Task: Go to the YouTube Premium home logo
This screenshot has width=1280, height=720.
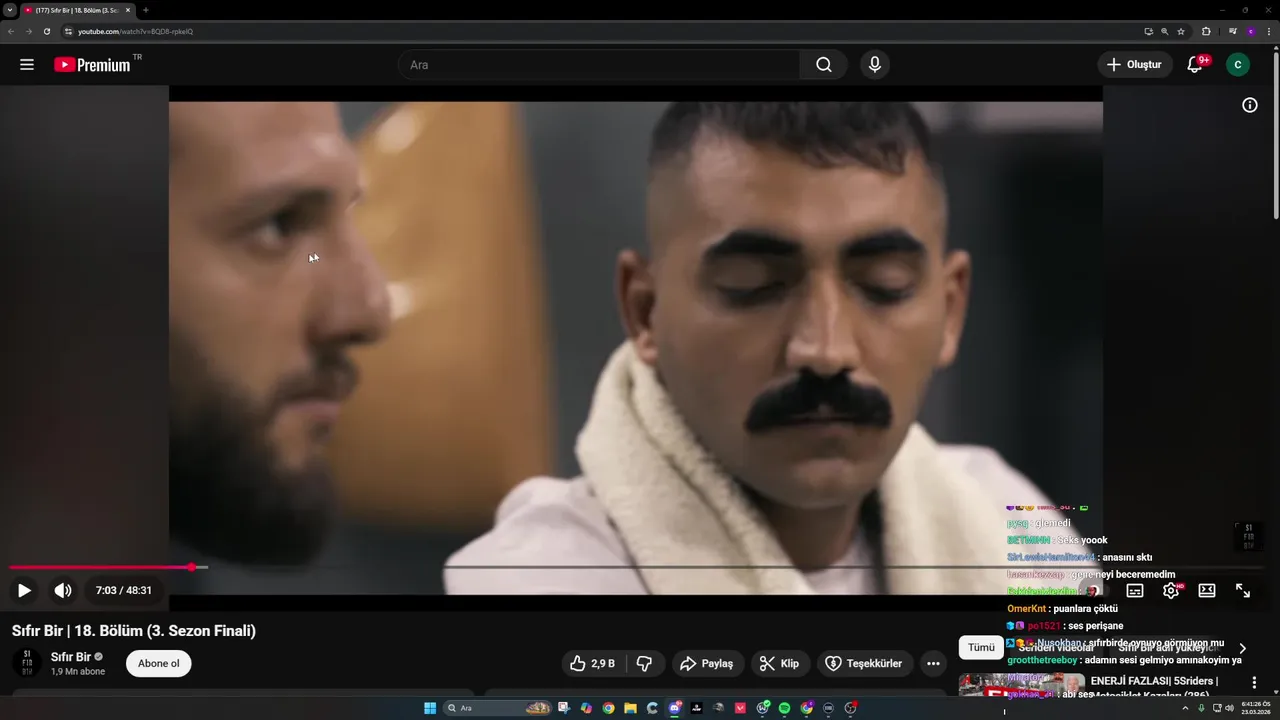Action: pyautogui.click(x=92, y=65)
